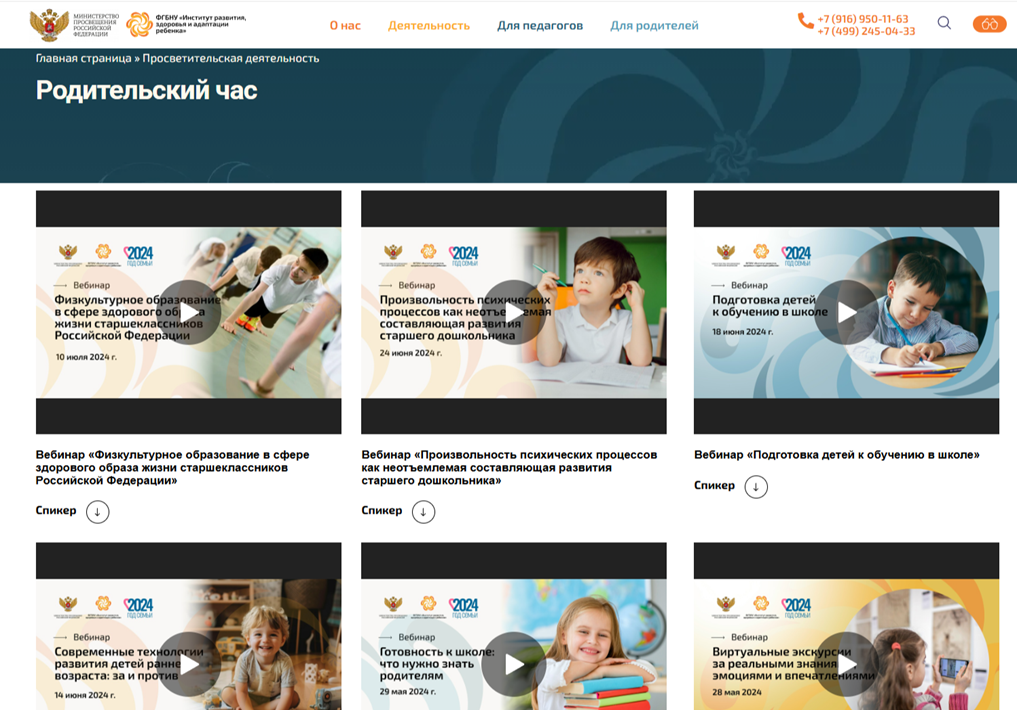The image size is (1017, 710).
Task: Play the 'Виртуальные экскурсии' webinar video
Action: point(847,664)
